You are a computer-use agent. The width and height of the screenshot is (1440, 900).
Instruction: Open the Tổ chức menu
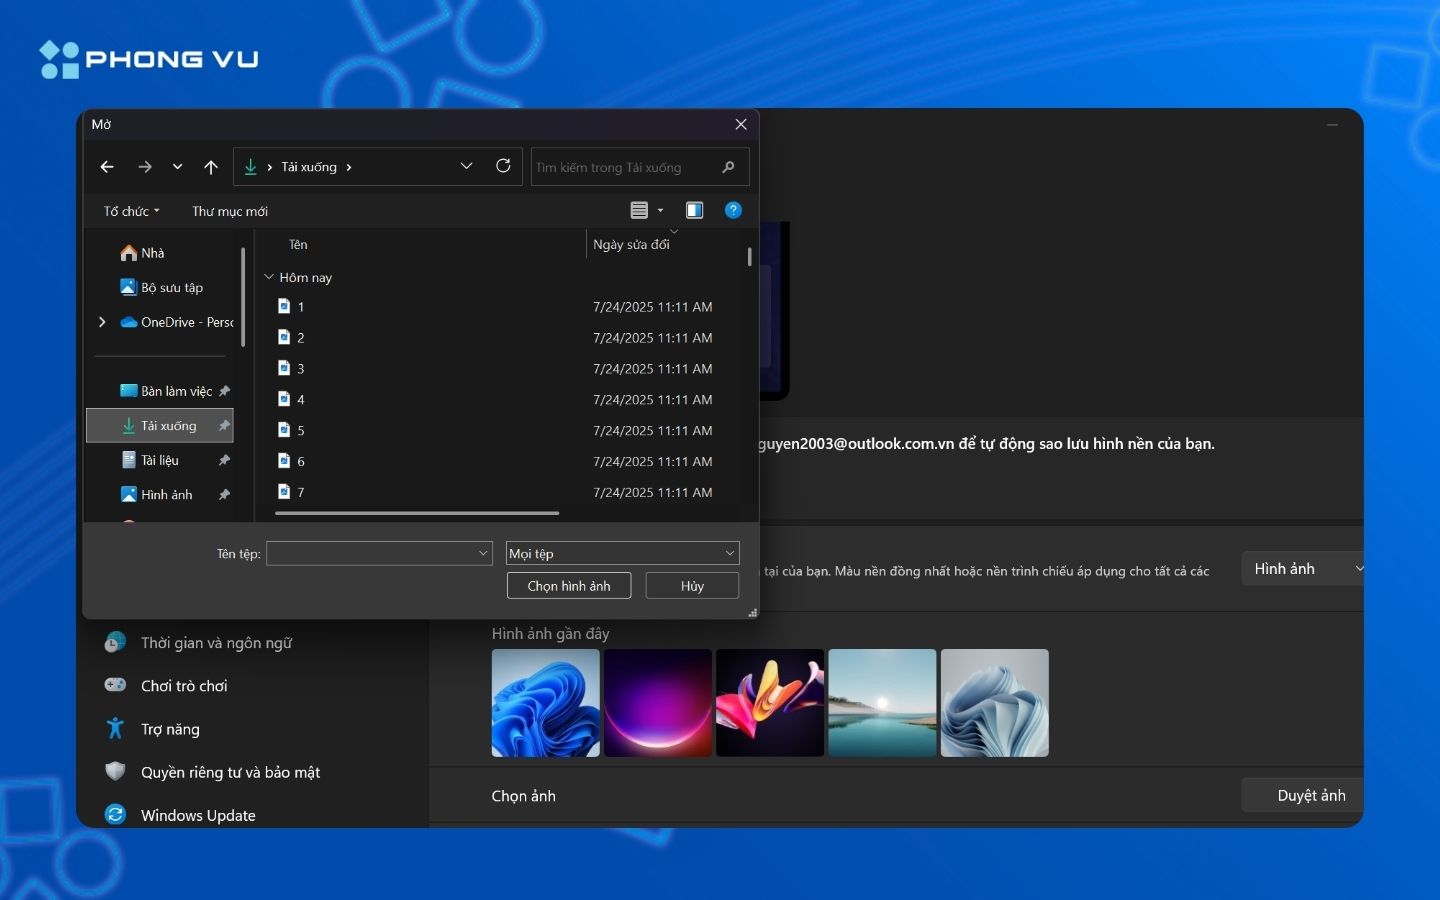[x=131, y=211]
